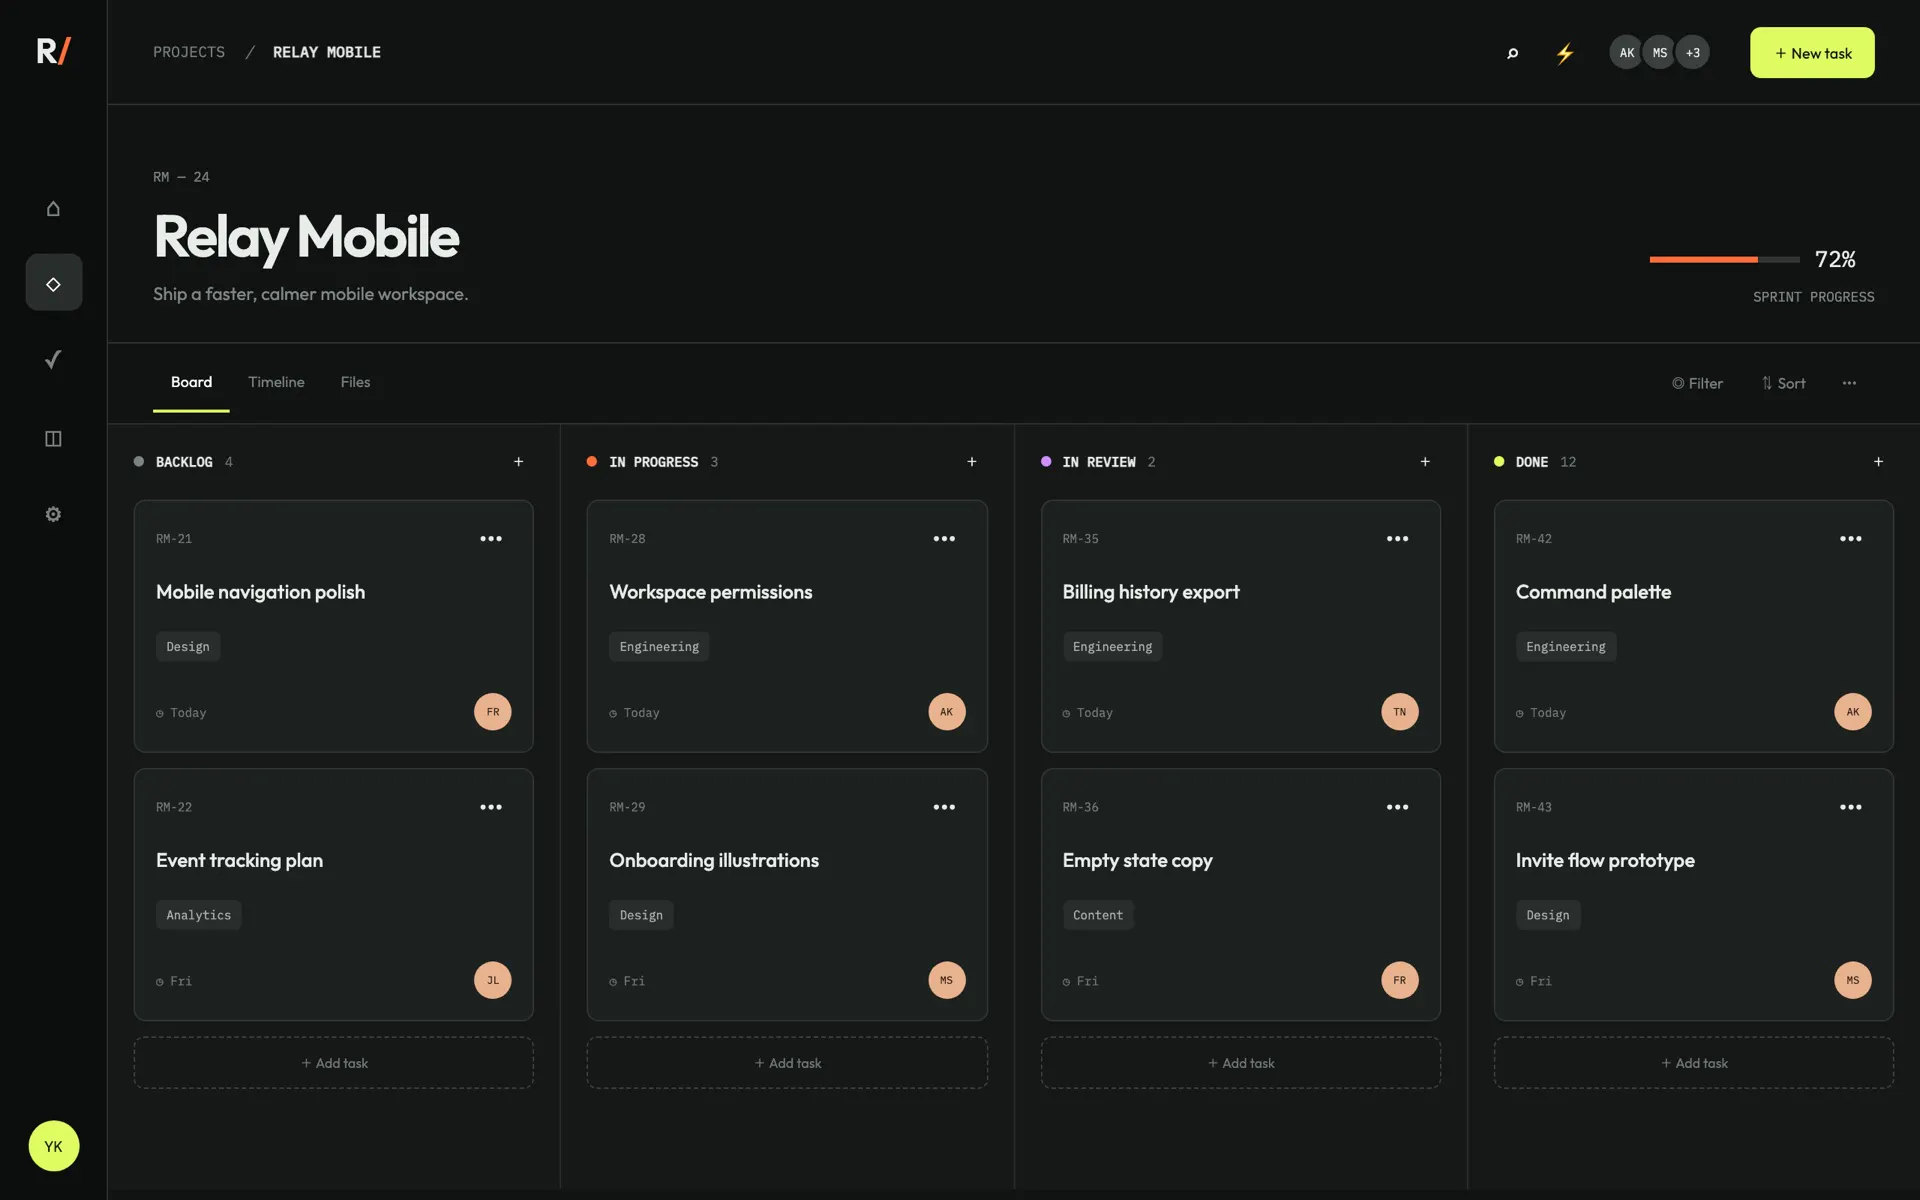Open Billing history export card title
This screenshot has width=1920, height=1200.
1151,592
